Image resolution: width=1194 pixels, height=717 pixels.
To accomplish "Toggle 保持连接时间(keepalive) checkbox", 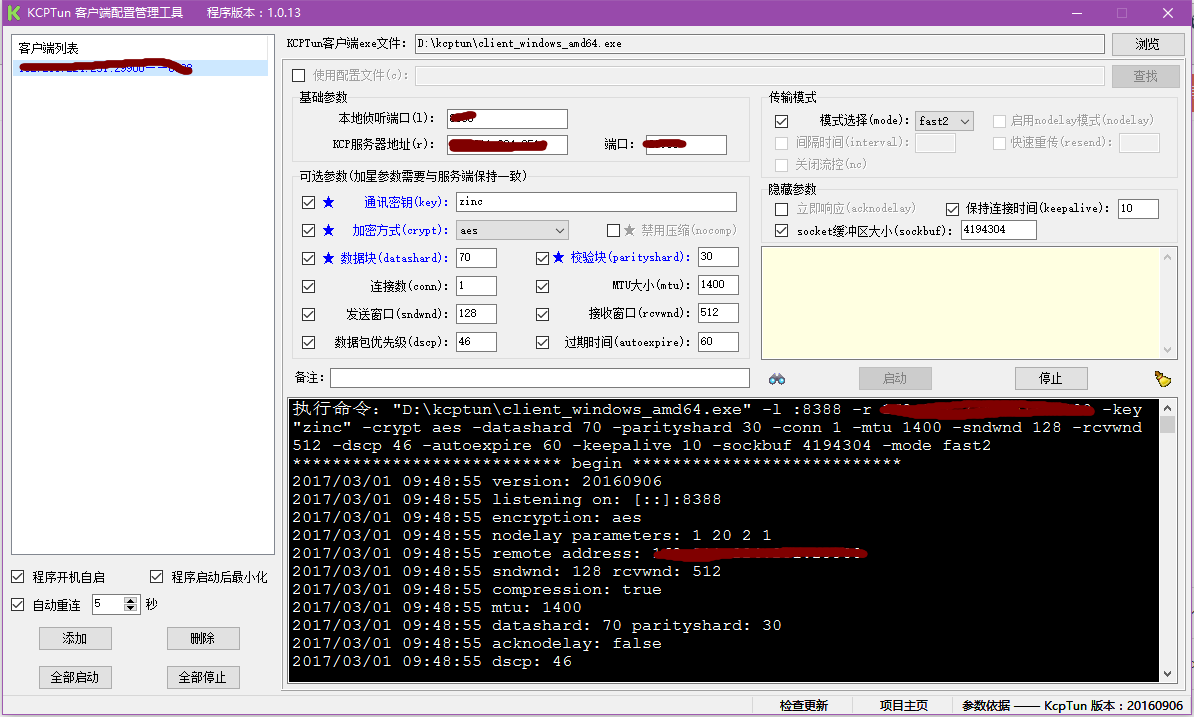I will [952, 209].
